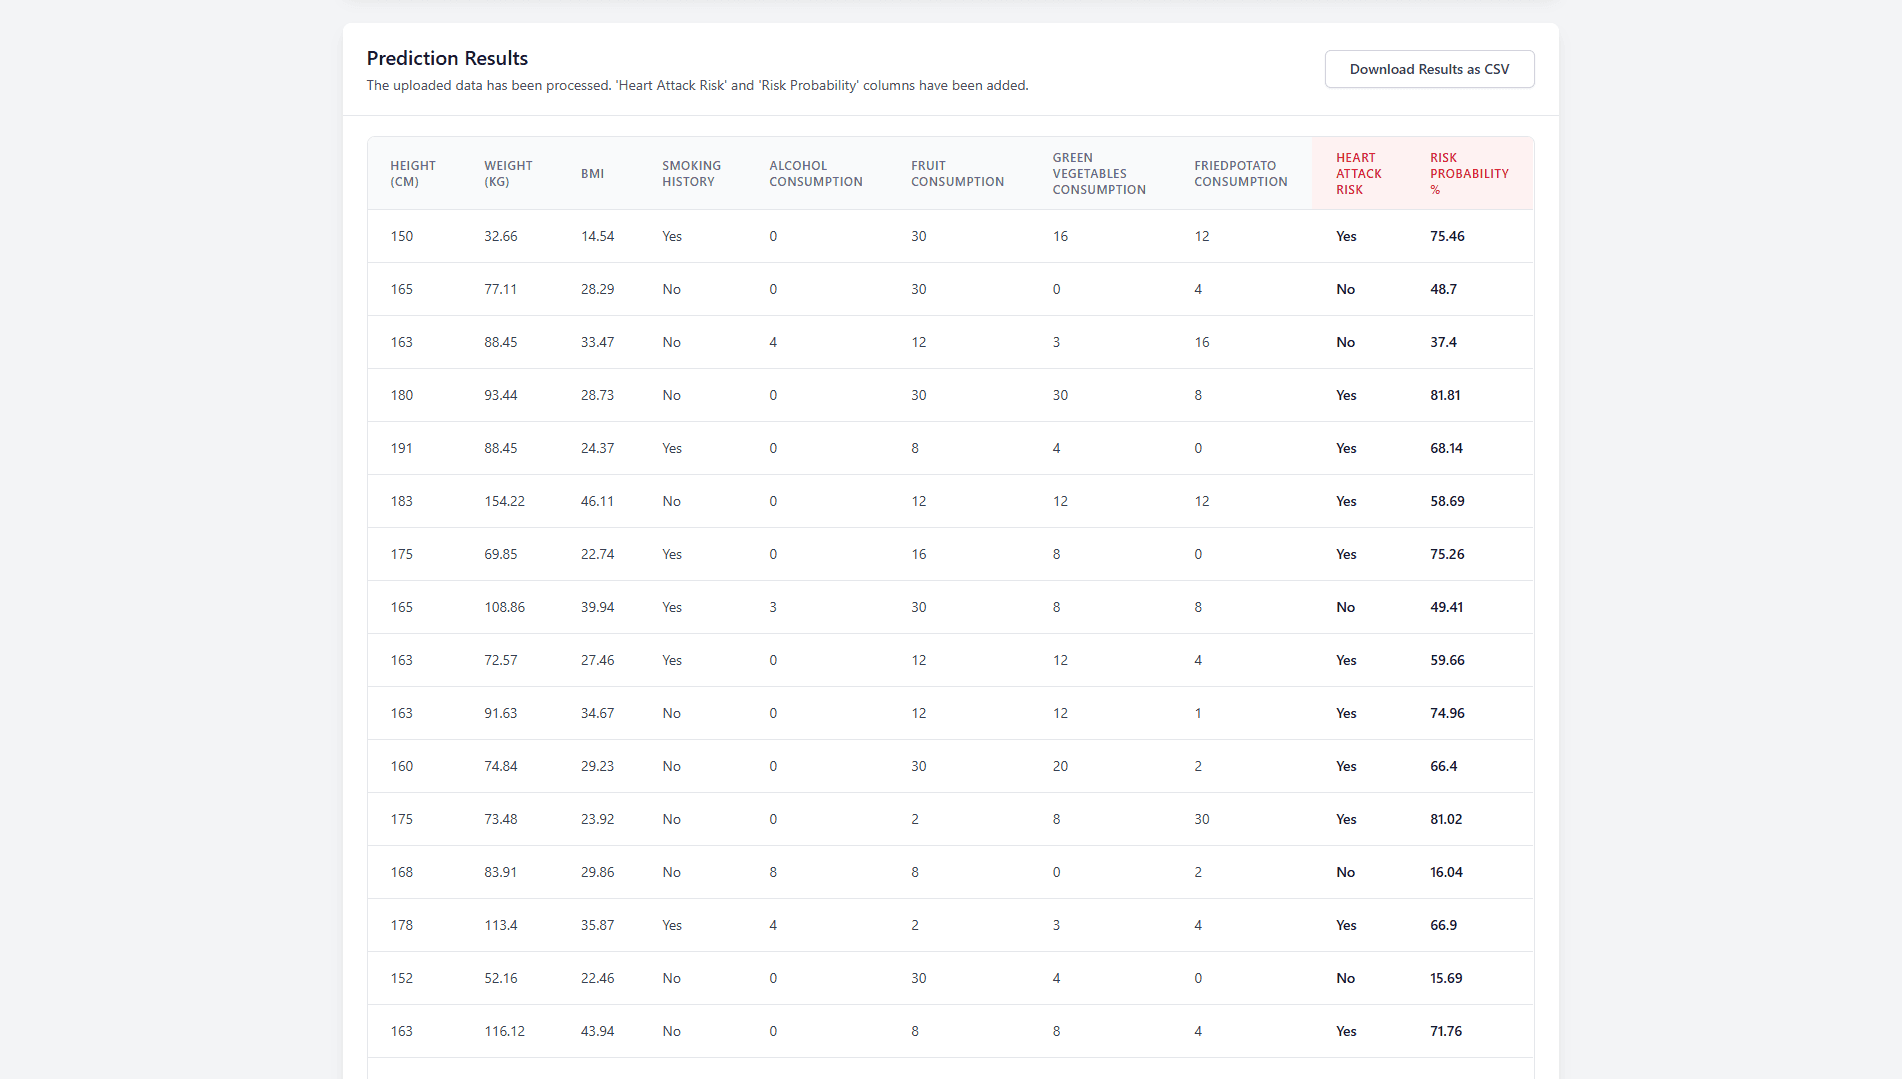Click the Weight (KG) column header
Screen dimensions: 1902x1079
[508, 174]
